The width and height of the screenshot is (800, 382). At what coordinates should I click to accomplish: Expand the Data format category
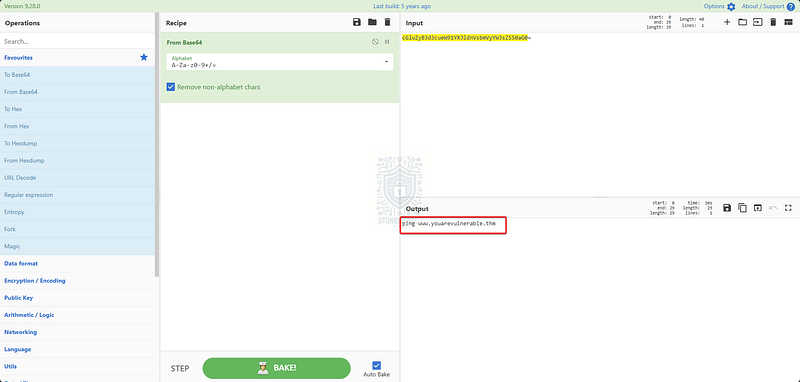(x=78, y=264)
